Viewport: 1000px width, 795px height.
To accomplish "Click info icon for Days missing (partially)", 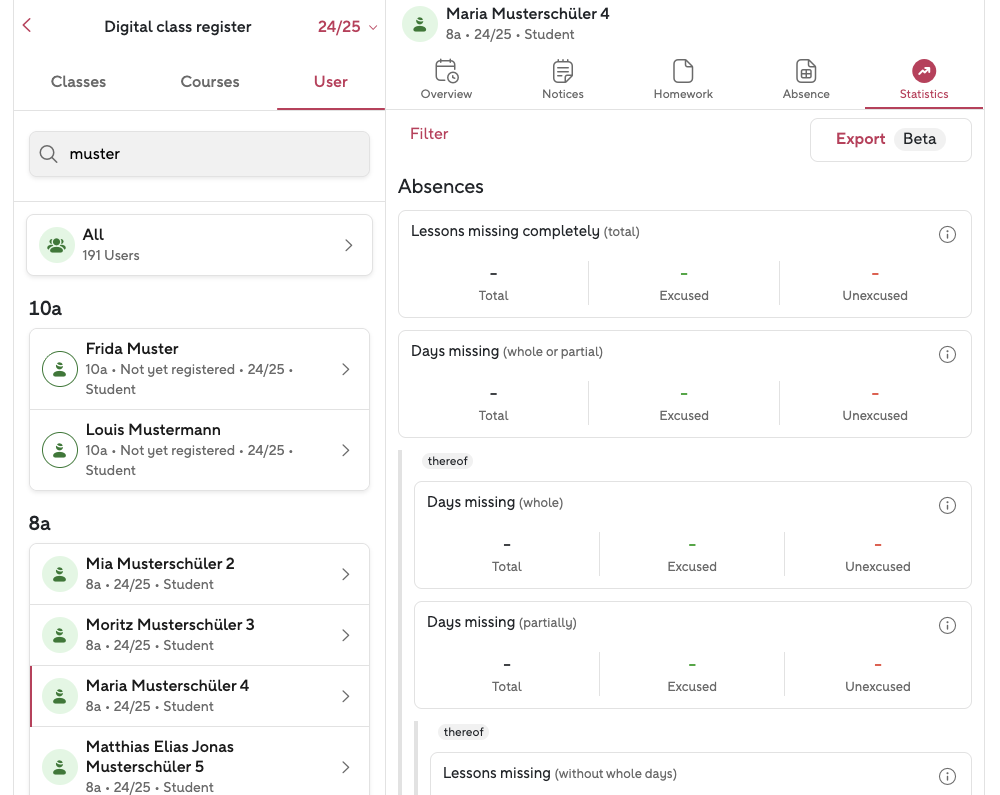I will [947, 625].
